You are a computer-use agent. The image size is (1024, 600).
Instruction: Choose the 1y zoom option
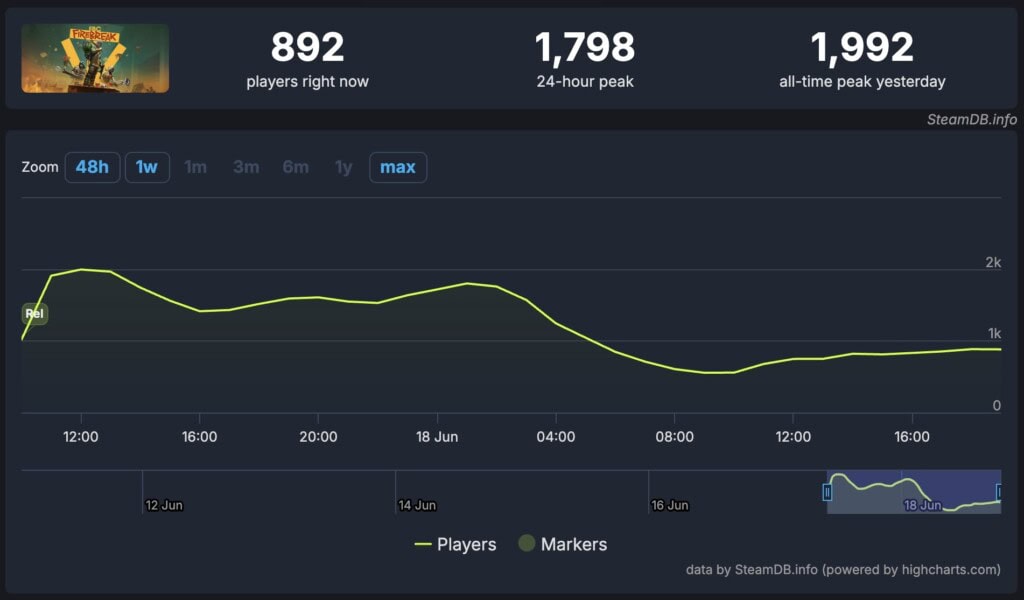pos(343,167)
